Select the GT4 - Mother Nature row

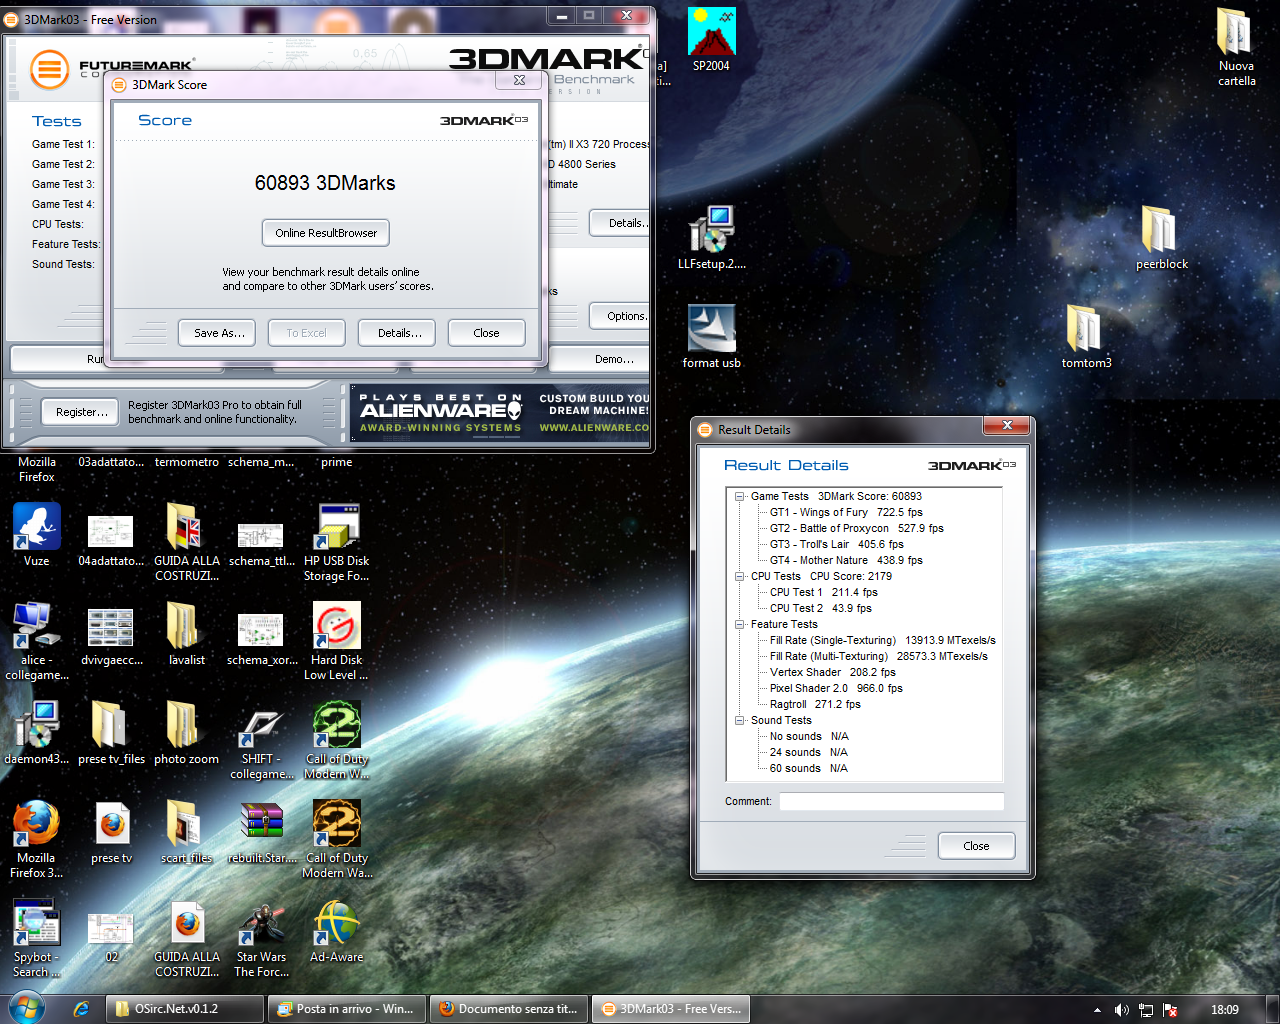(x=846, y=560)
